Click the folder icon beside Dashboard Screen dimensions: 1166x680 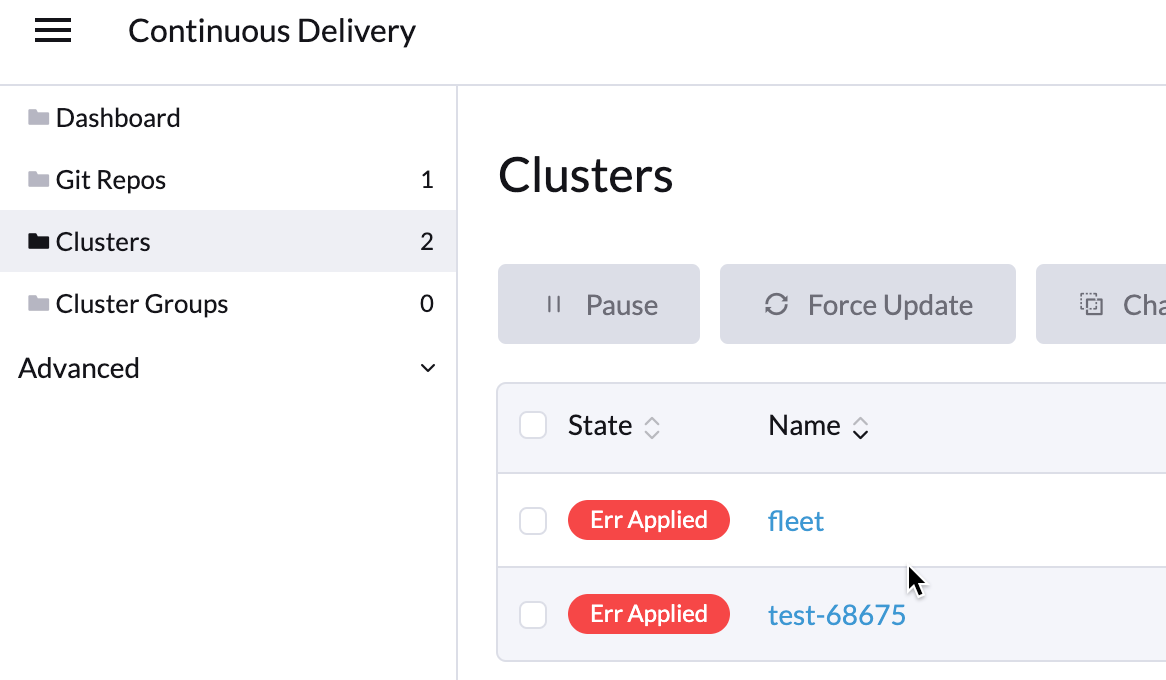tap(36, 117)
